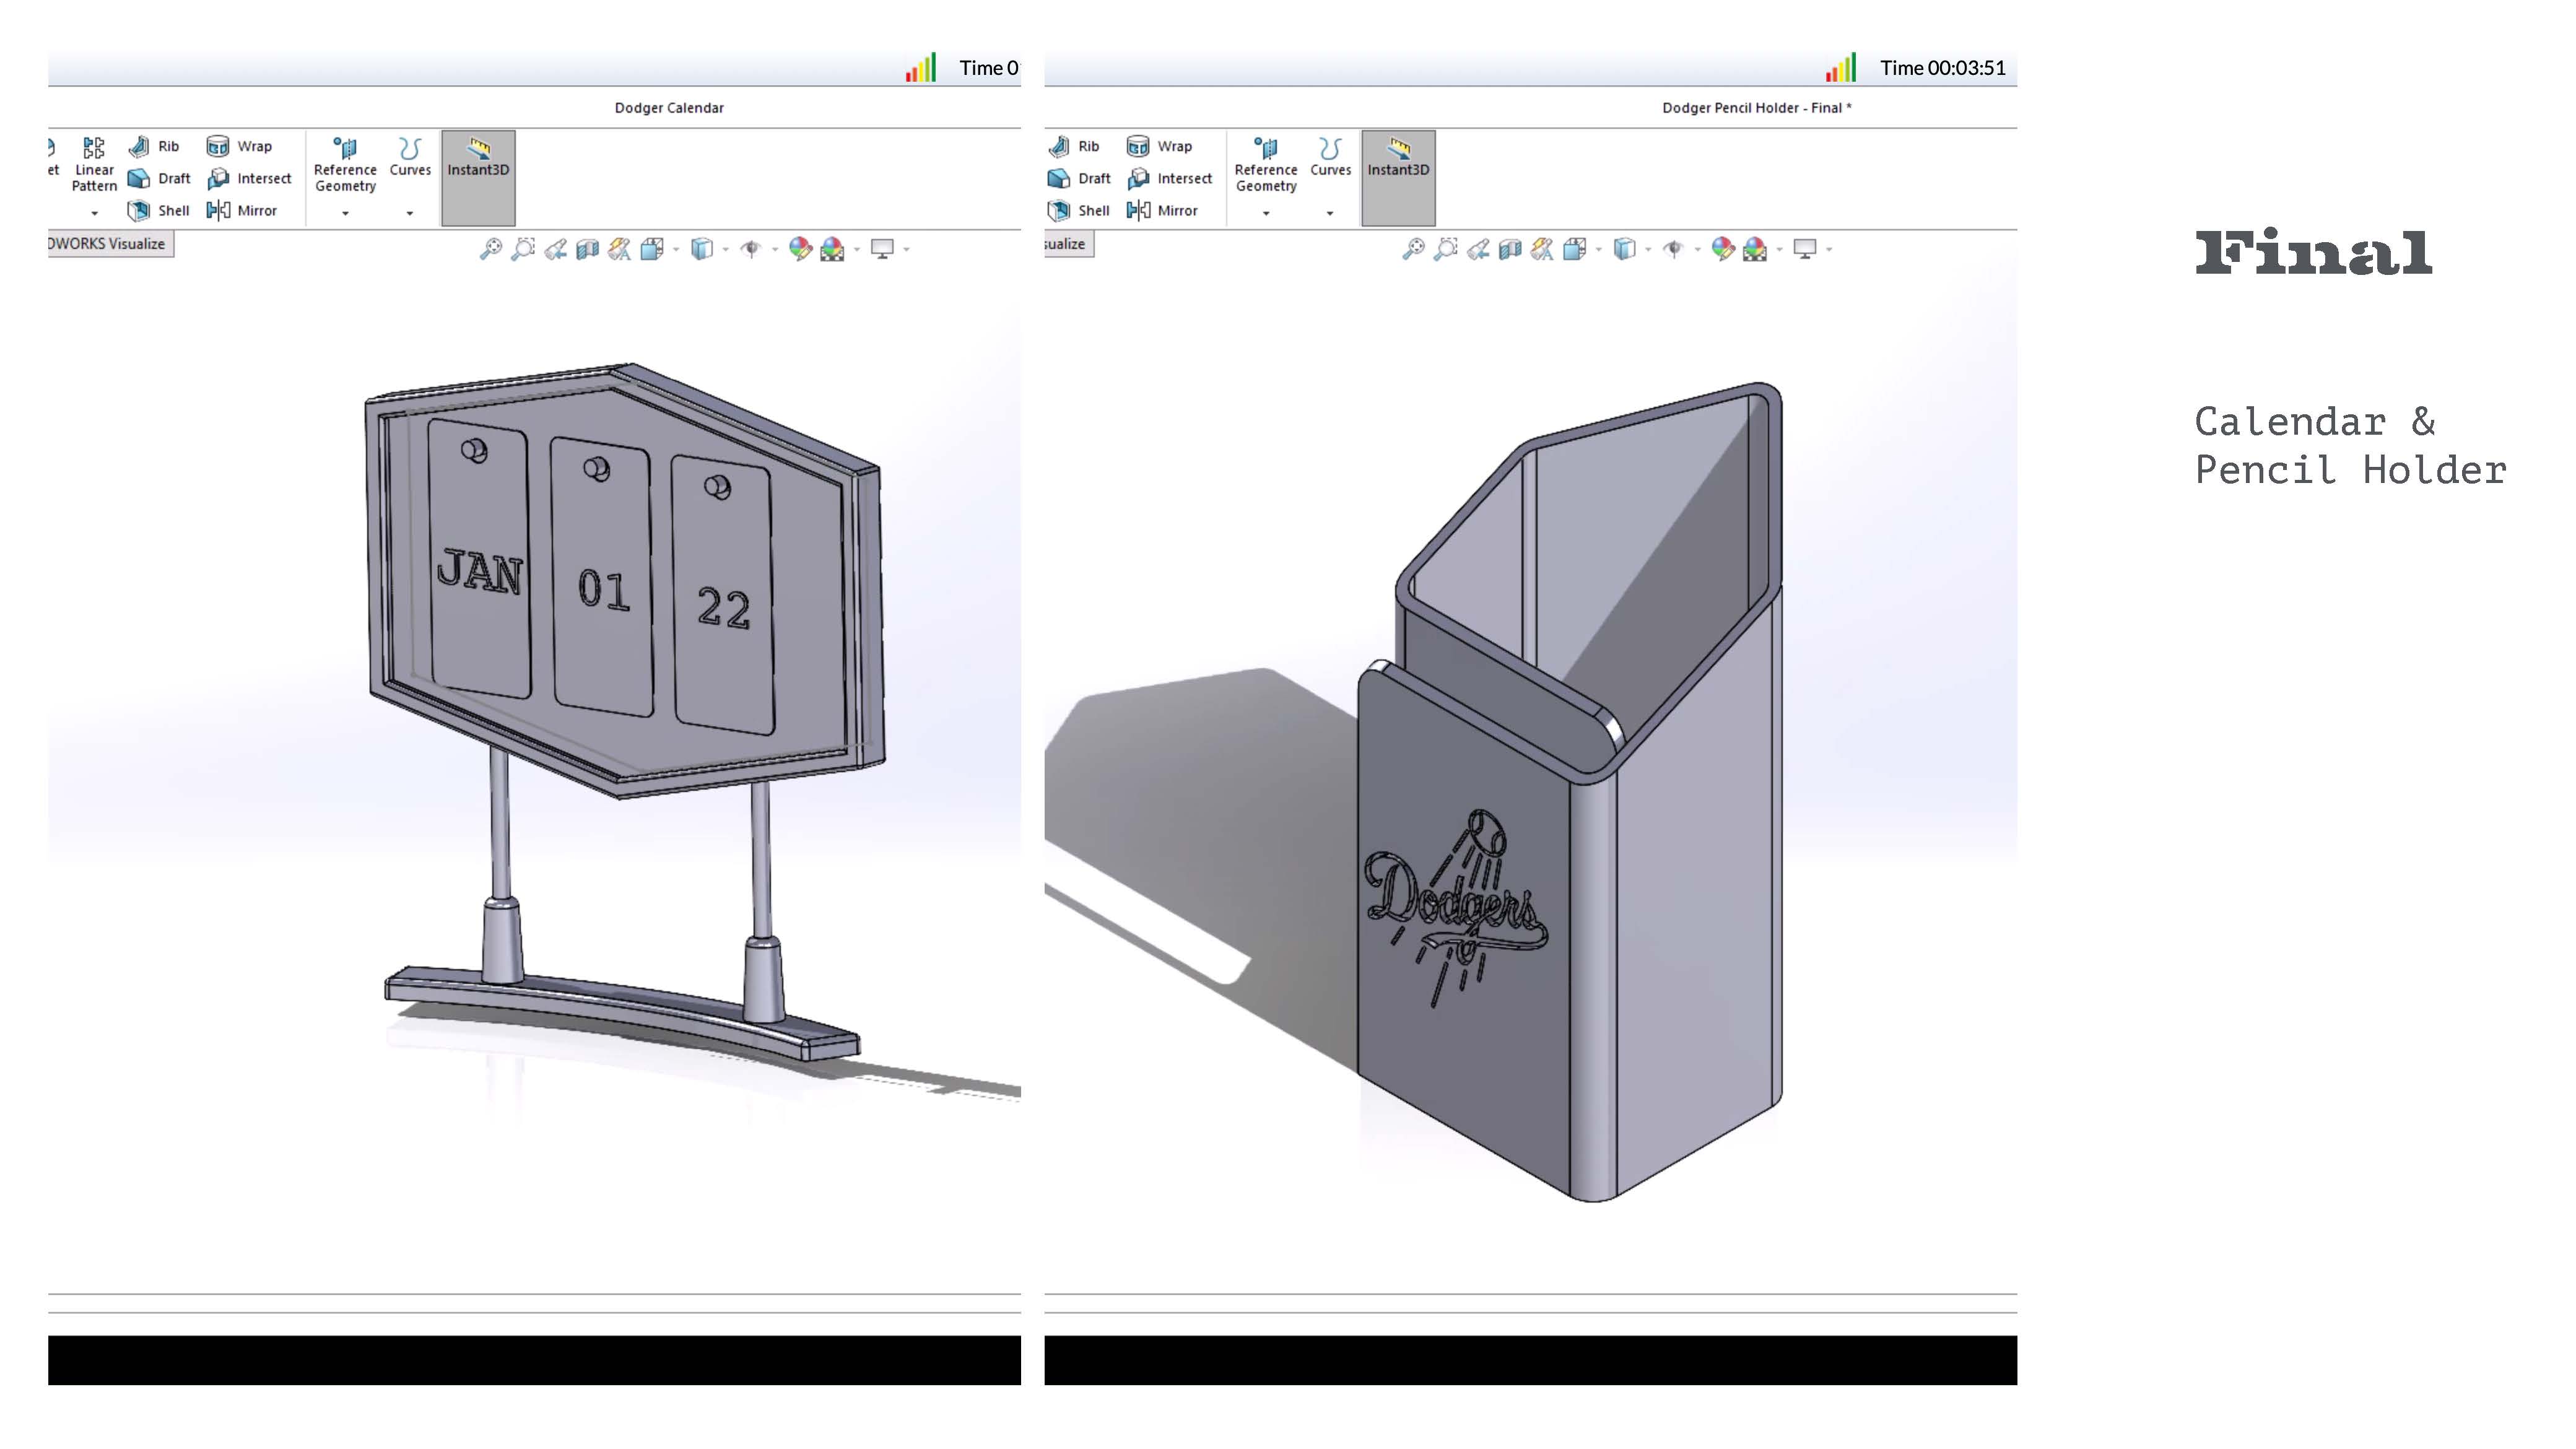This screenshot has width=2576, height=1449.
Task: Expand Reference Geometry dropdown in Dodger Calendar window
Action: tap(345, 213)
